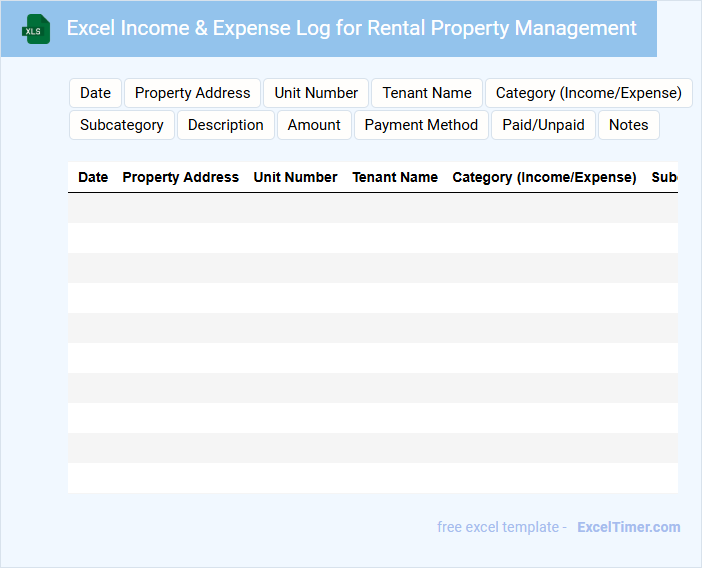Click the Unit Number table column header
This screenshot has height=568, width=702.
(295, 177)
